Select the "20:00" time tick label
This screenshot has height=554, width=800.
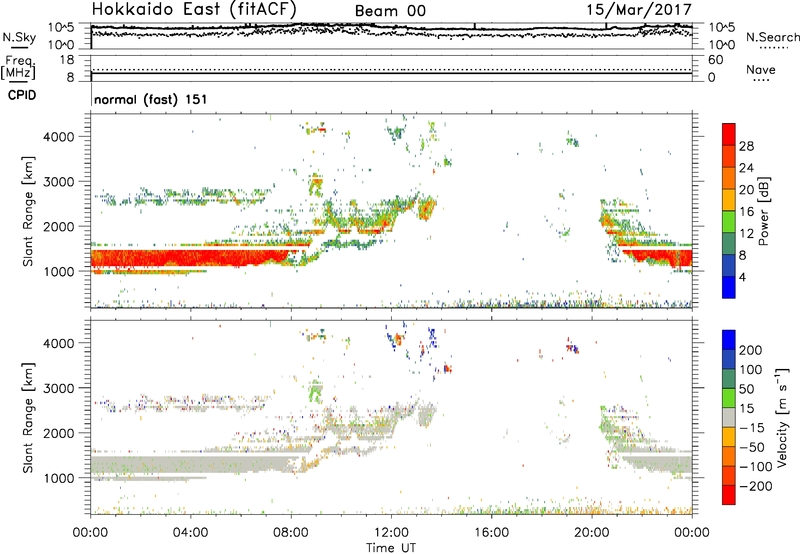tap(591, 533)
